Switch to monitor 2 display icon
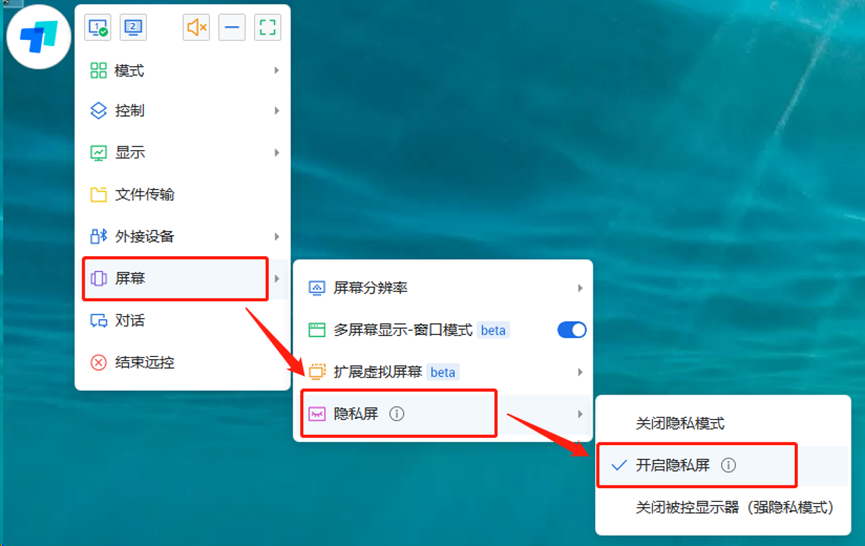The width and height of the screenshot is (865, 546). 133,27
